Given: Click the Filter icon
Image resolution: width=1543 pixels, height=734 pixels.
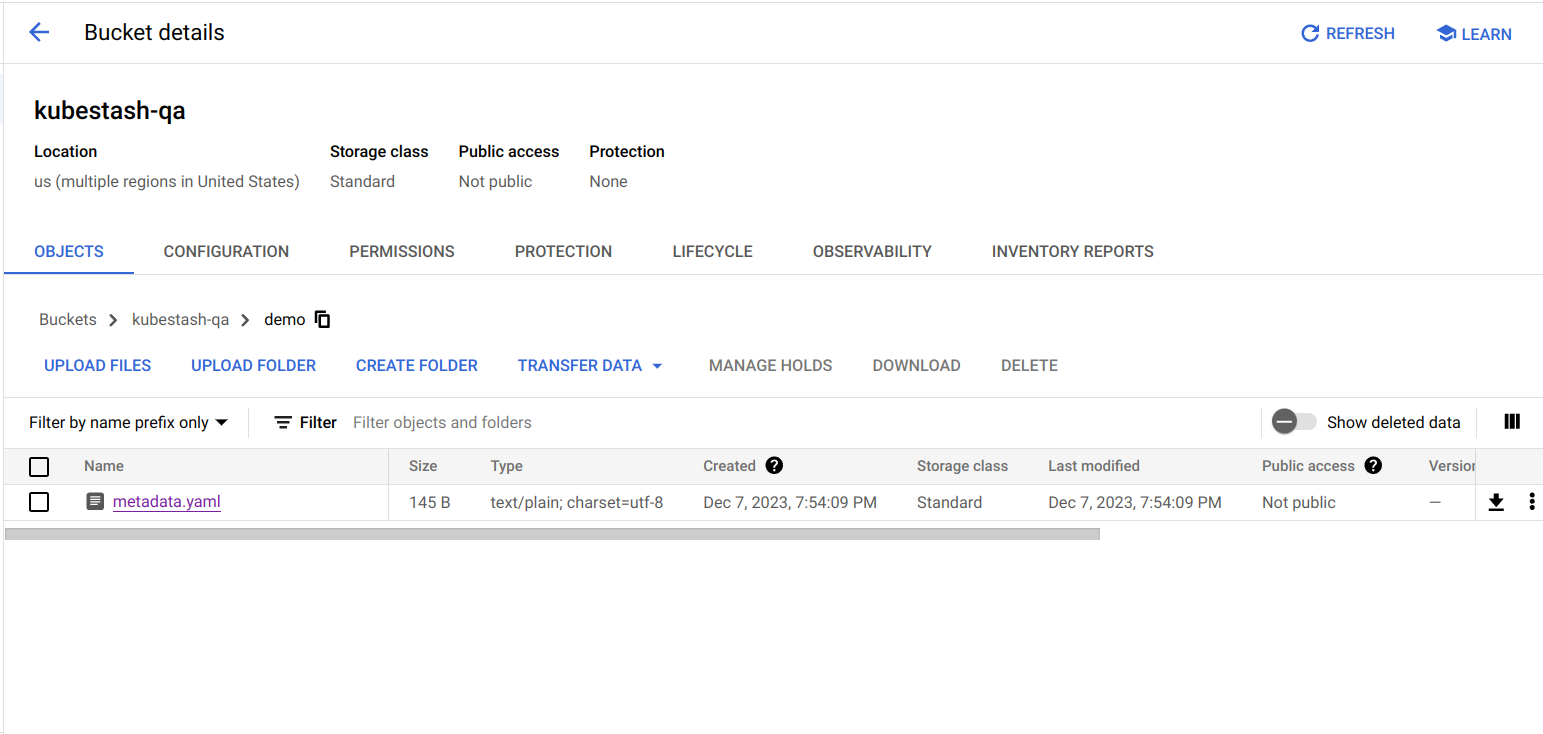Looking at the screenshot, I should coord(283,422).
